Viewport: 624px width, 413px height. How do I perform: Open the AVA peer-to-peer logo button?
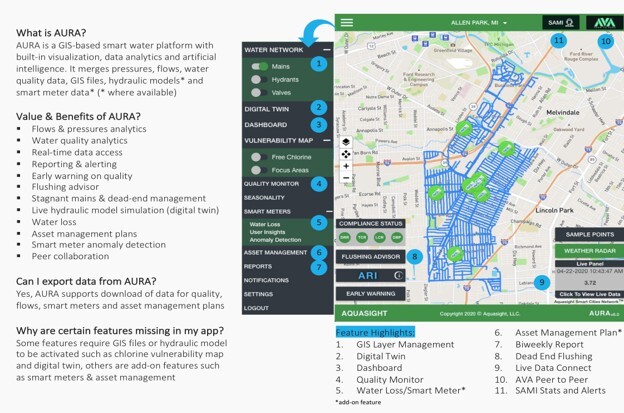(605, 23)
